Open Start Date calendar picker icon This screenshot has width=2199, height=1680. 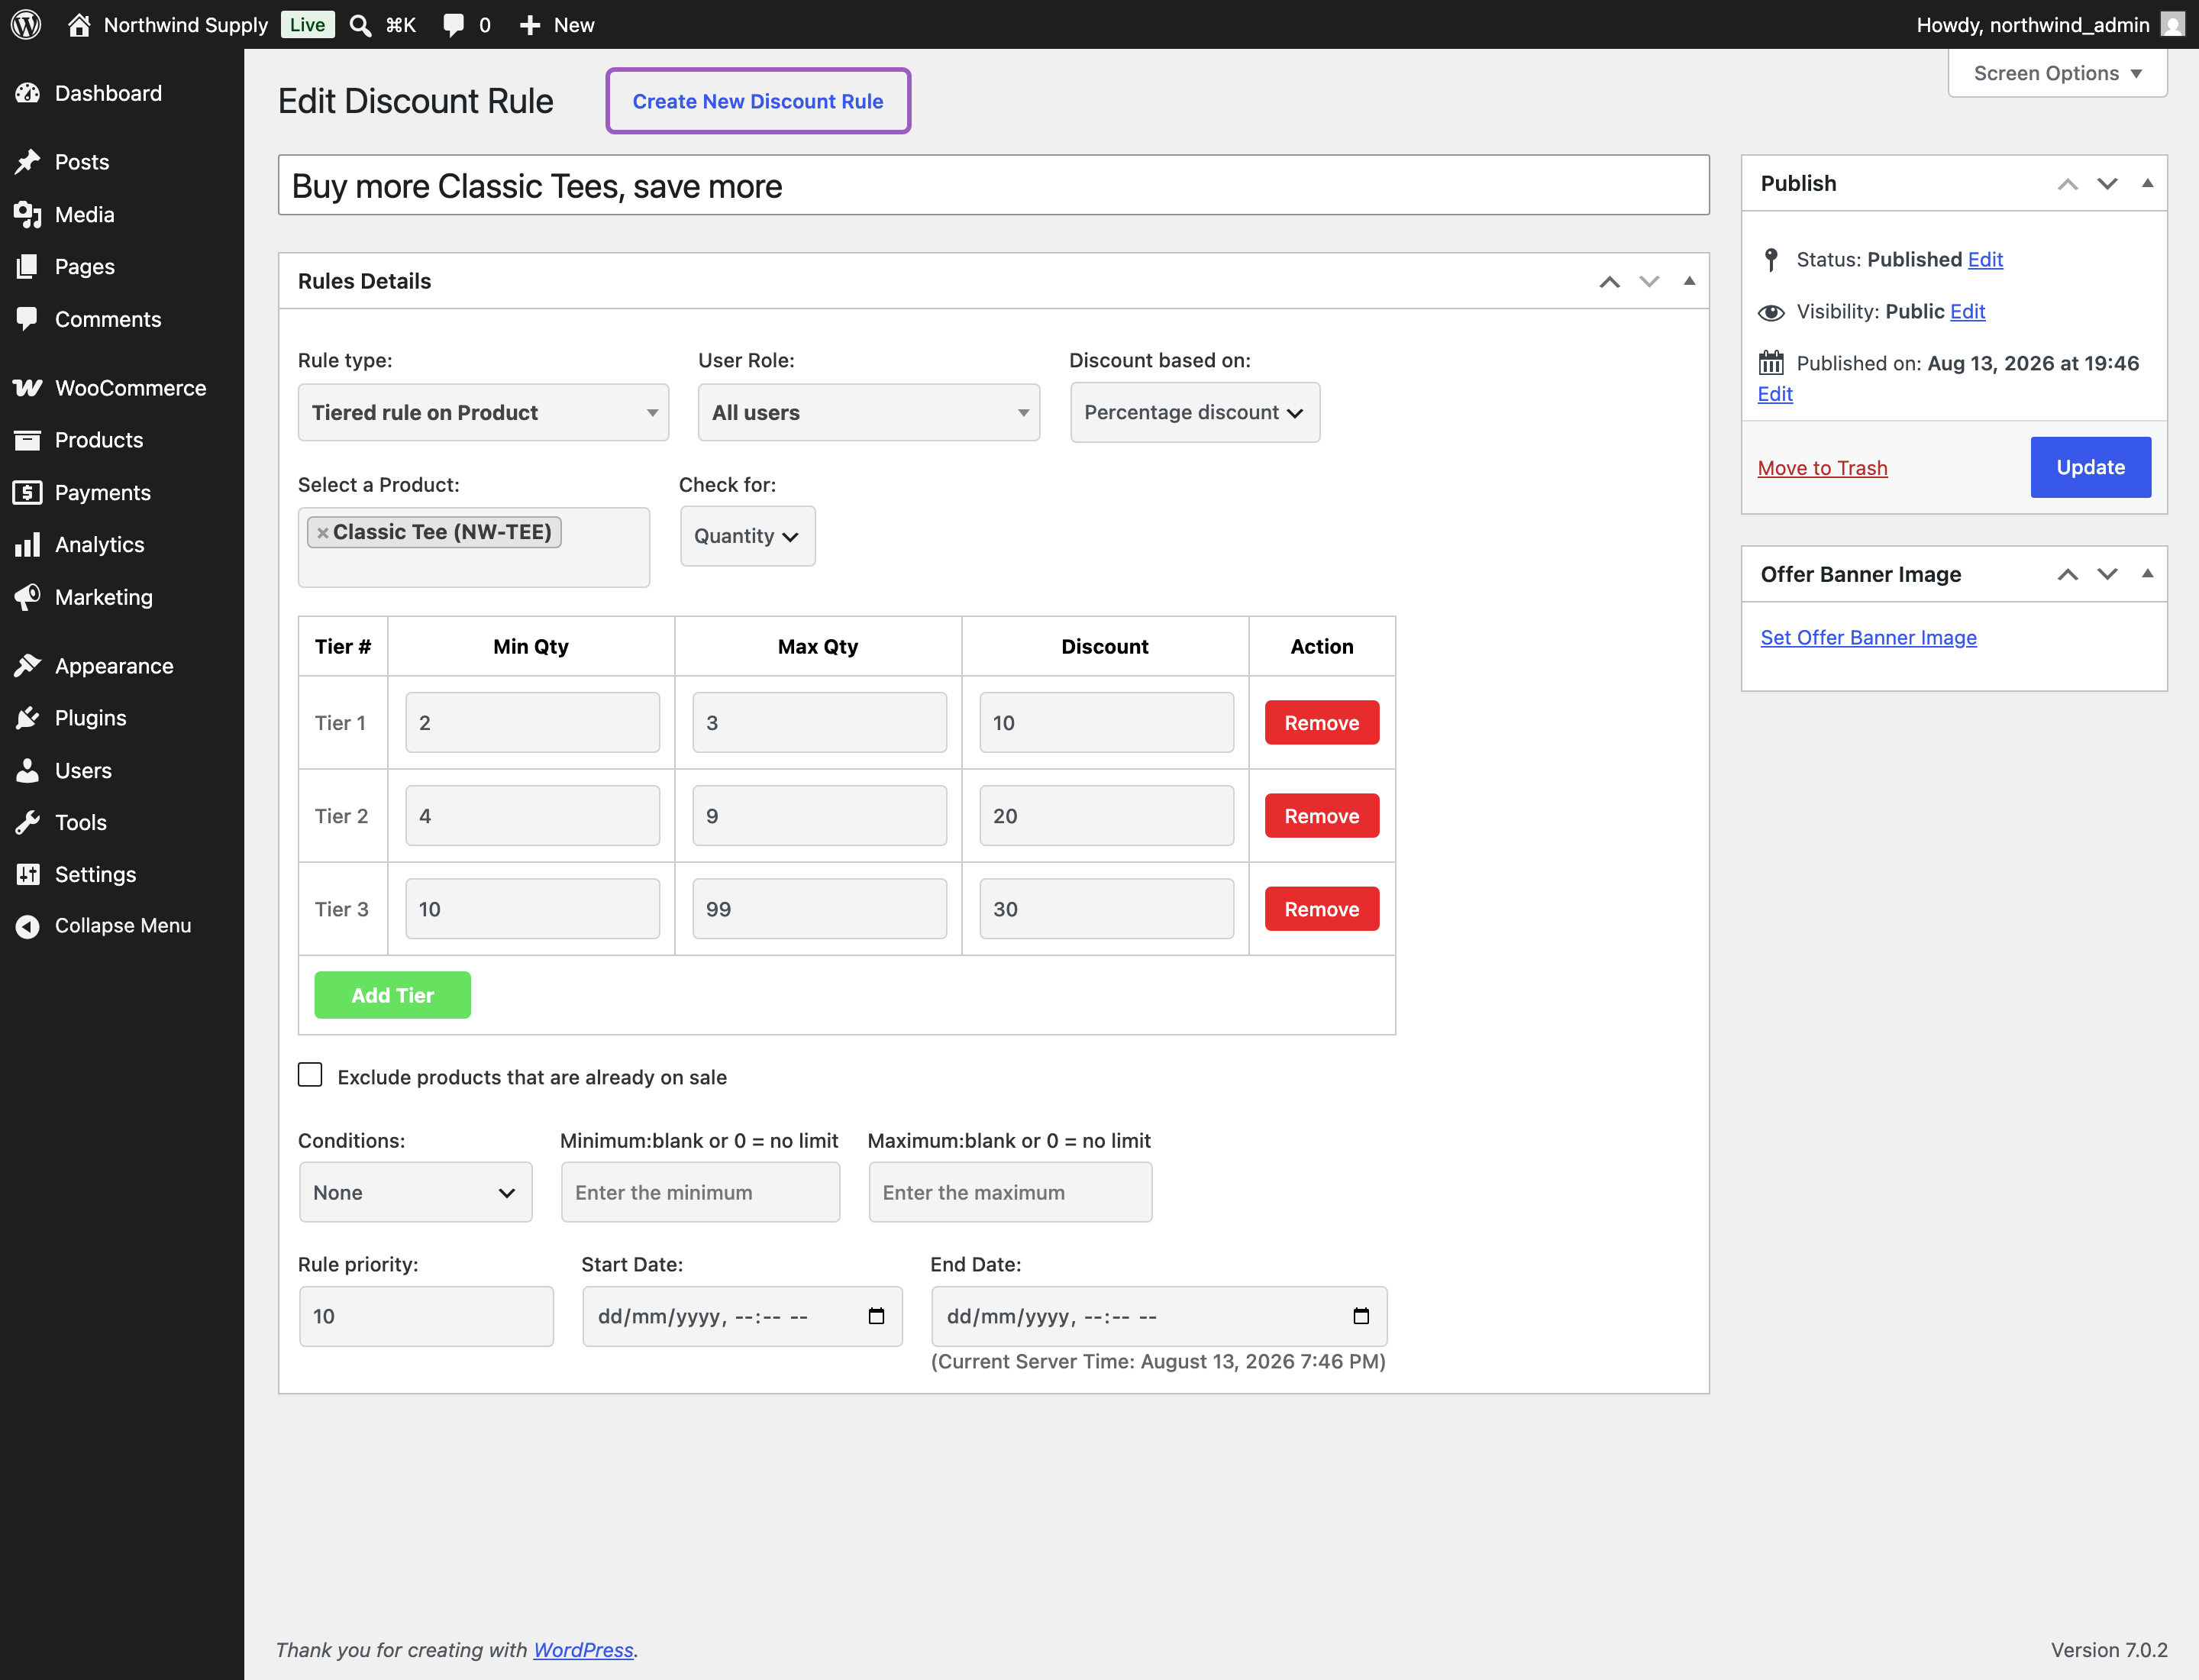pyautogui.click(x=877, y=1316)
